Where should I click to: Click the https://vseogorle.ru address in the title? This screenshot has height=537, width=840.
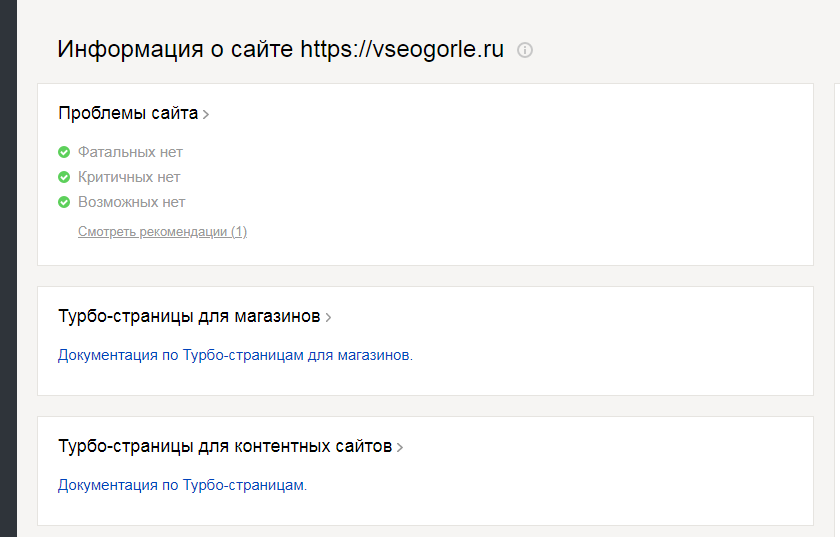tap(402, 49)
